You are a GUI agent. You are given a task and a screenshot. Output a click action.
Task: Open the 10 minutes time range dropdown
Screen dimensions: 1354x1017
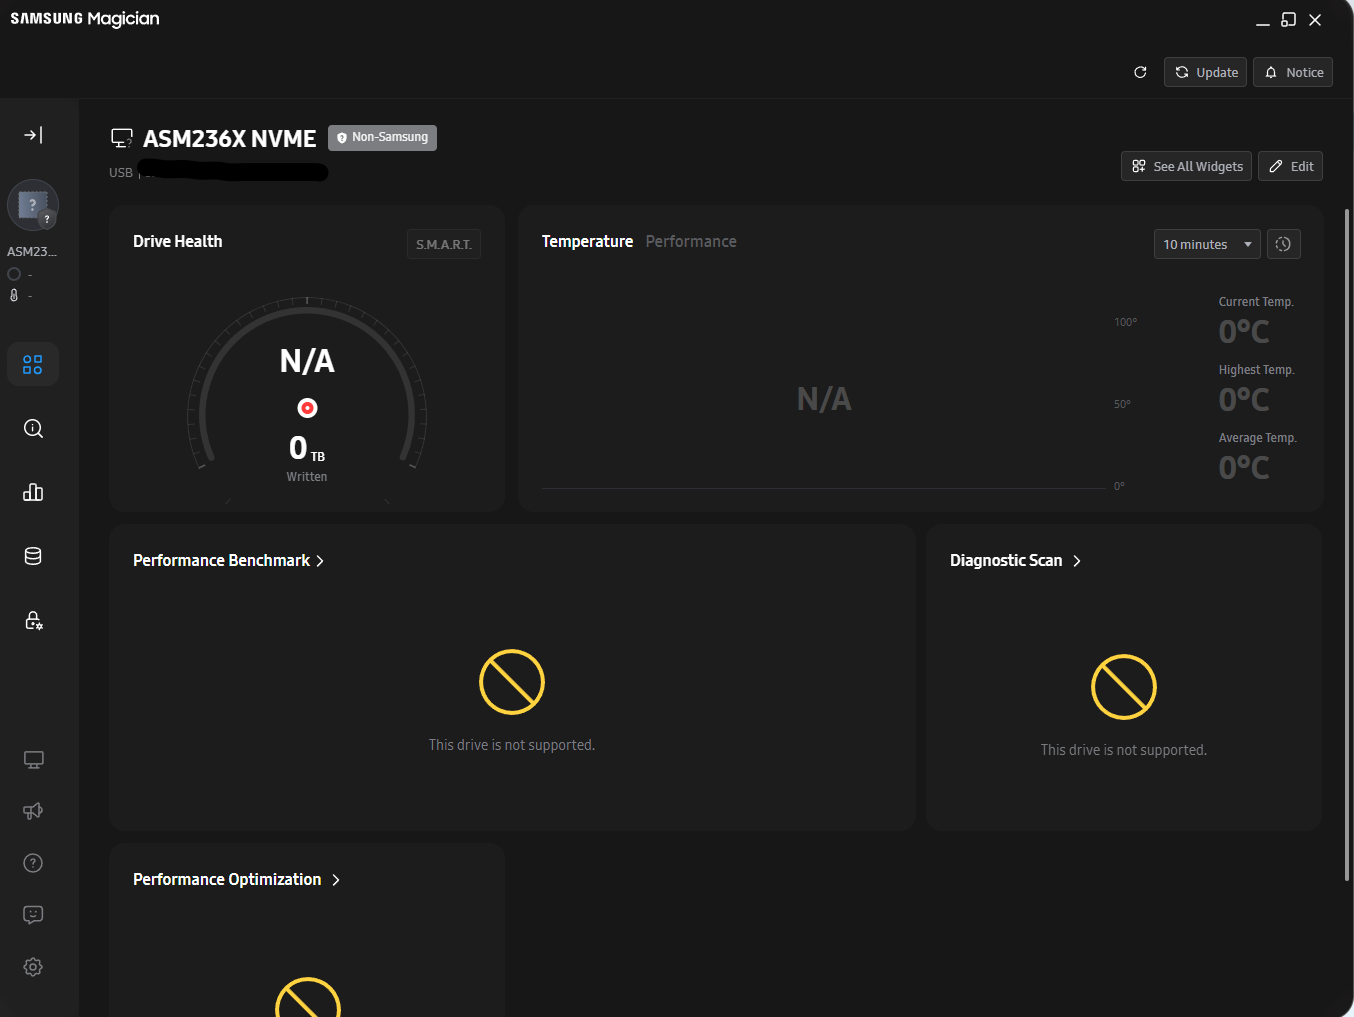(x=1207, y=244)
